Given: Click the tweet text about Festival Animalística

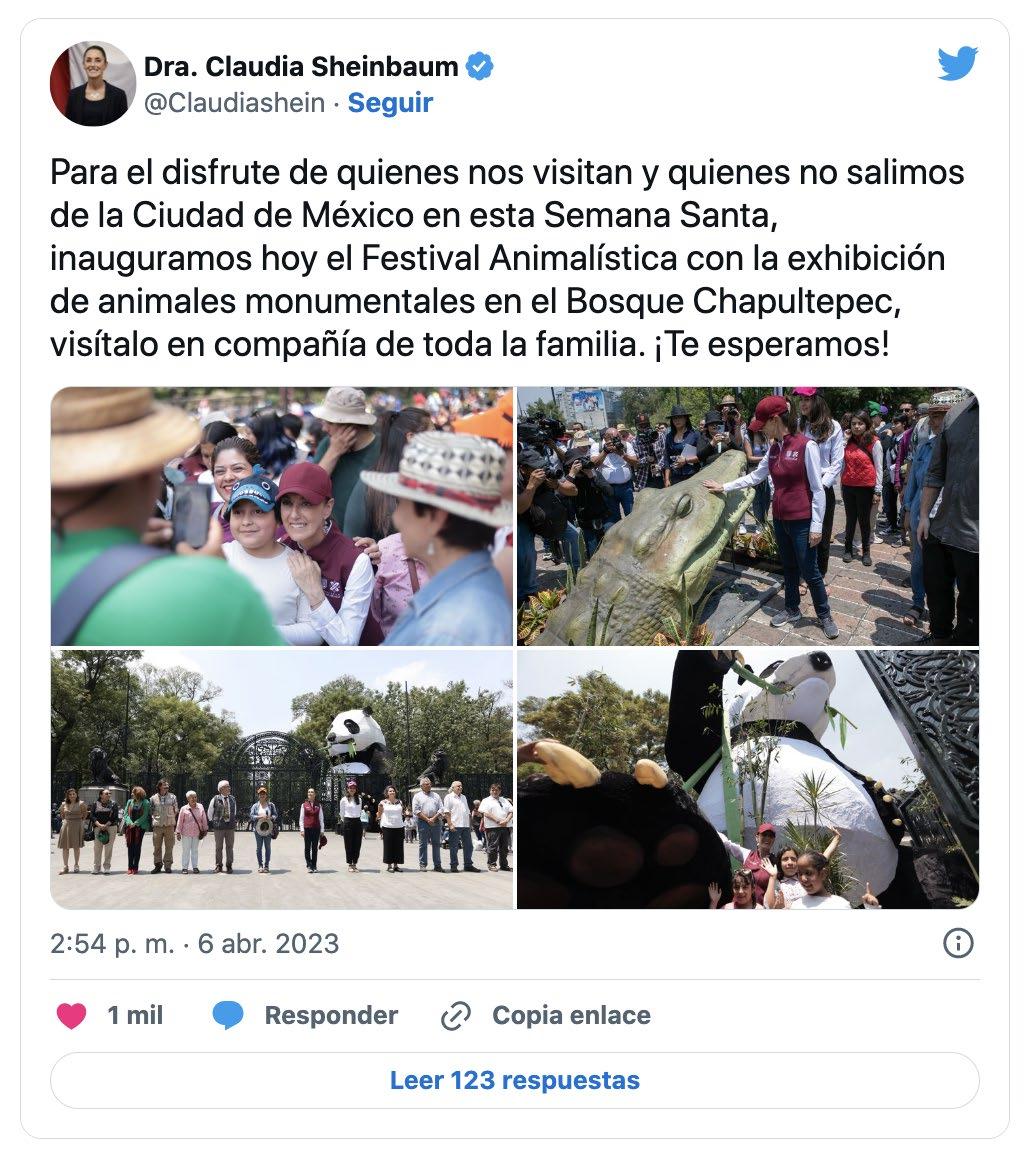Looking at the screenshot, I should pos(507,258).
